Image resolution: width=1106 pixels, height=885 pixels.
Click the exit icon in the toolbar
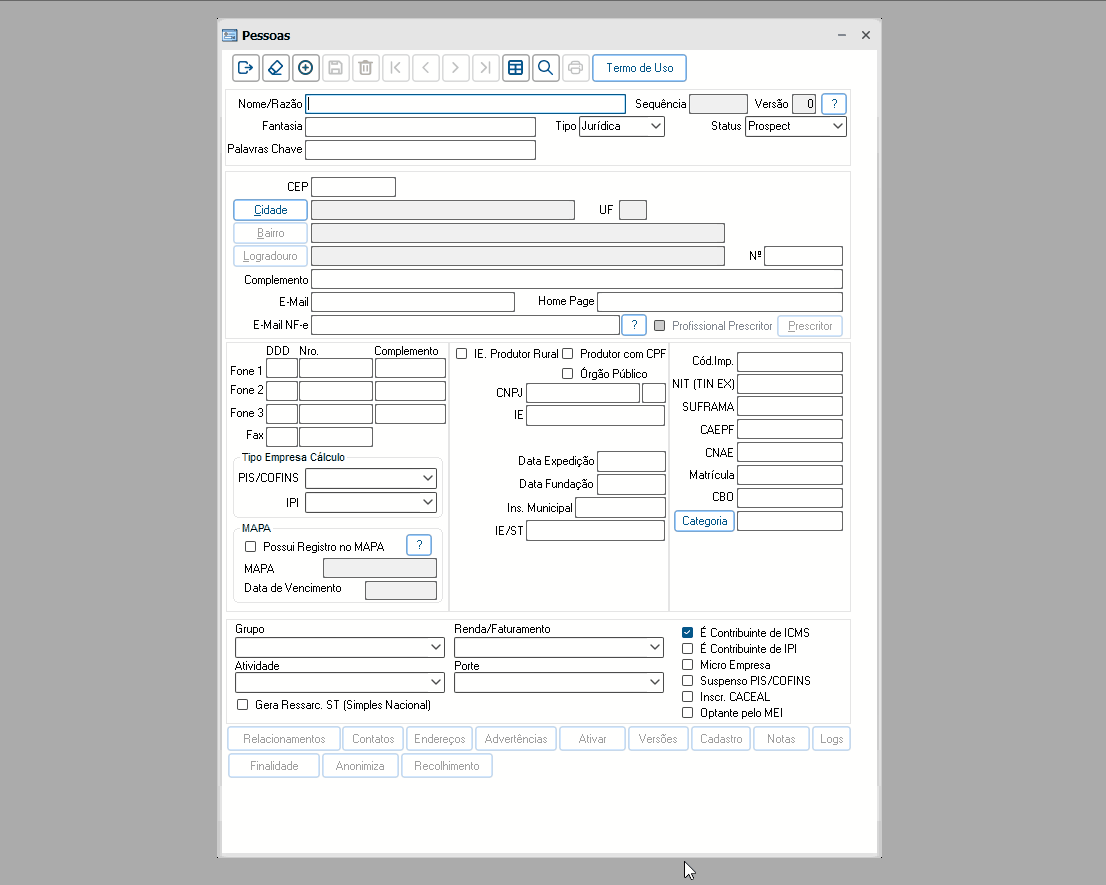point(245,68)
